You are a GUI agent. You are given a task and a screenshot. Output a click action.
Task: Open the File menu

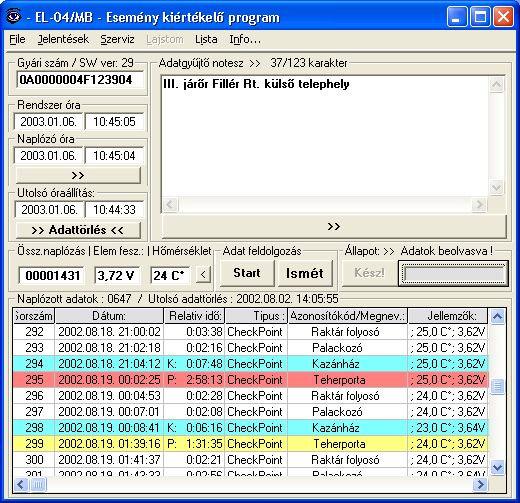click(x=17, y=39)
